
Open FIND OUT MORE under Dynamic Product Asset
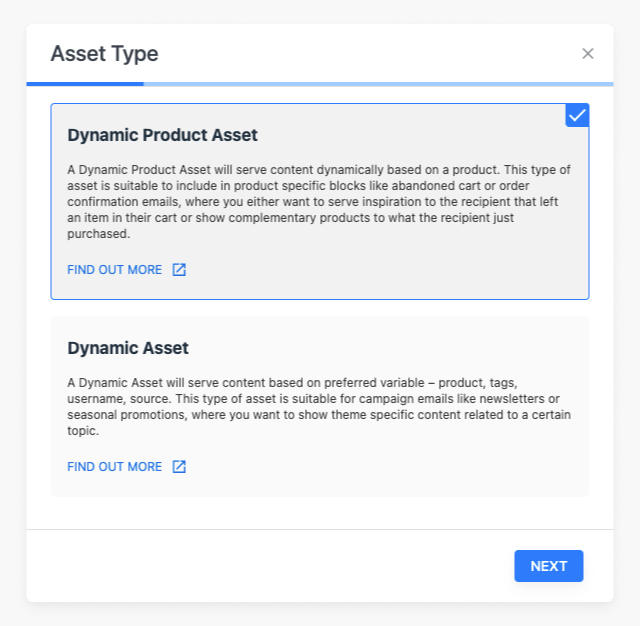[x=115, y=270]
